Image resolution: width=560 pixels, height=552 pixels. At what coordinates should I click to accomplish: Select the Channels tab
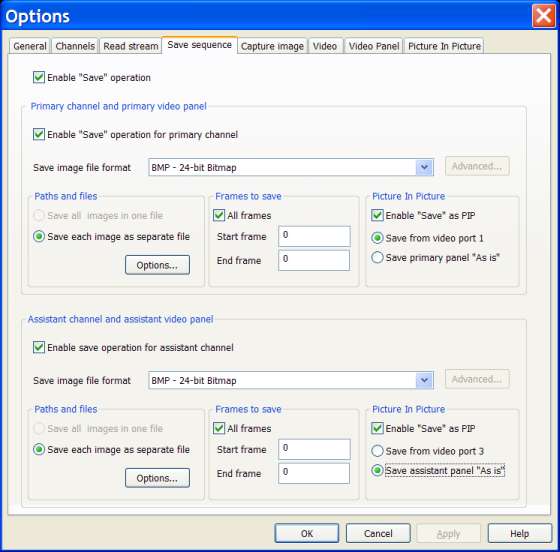tap(75, 46)
